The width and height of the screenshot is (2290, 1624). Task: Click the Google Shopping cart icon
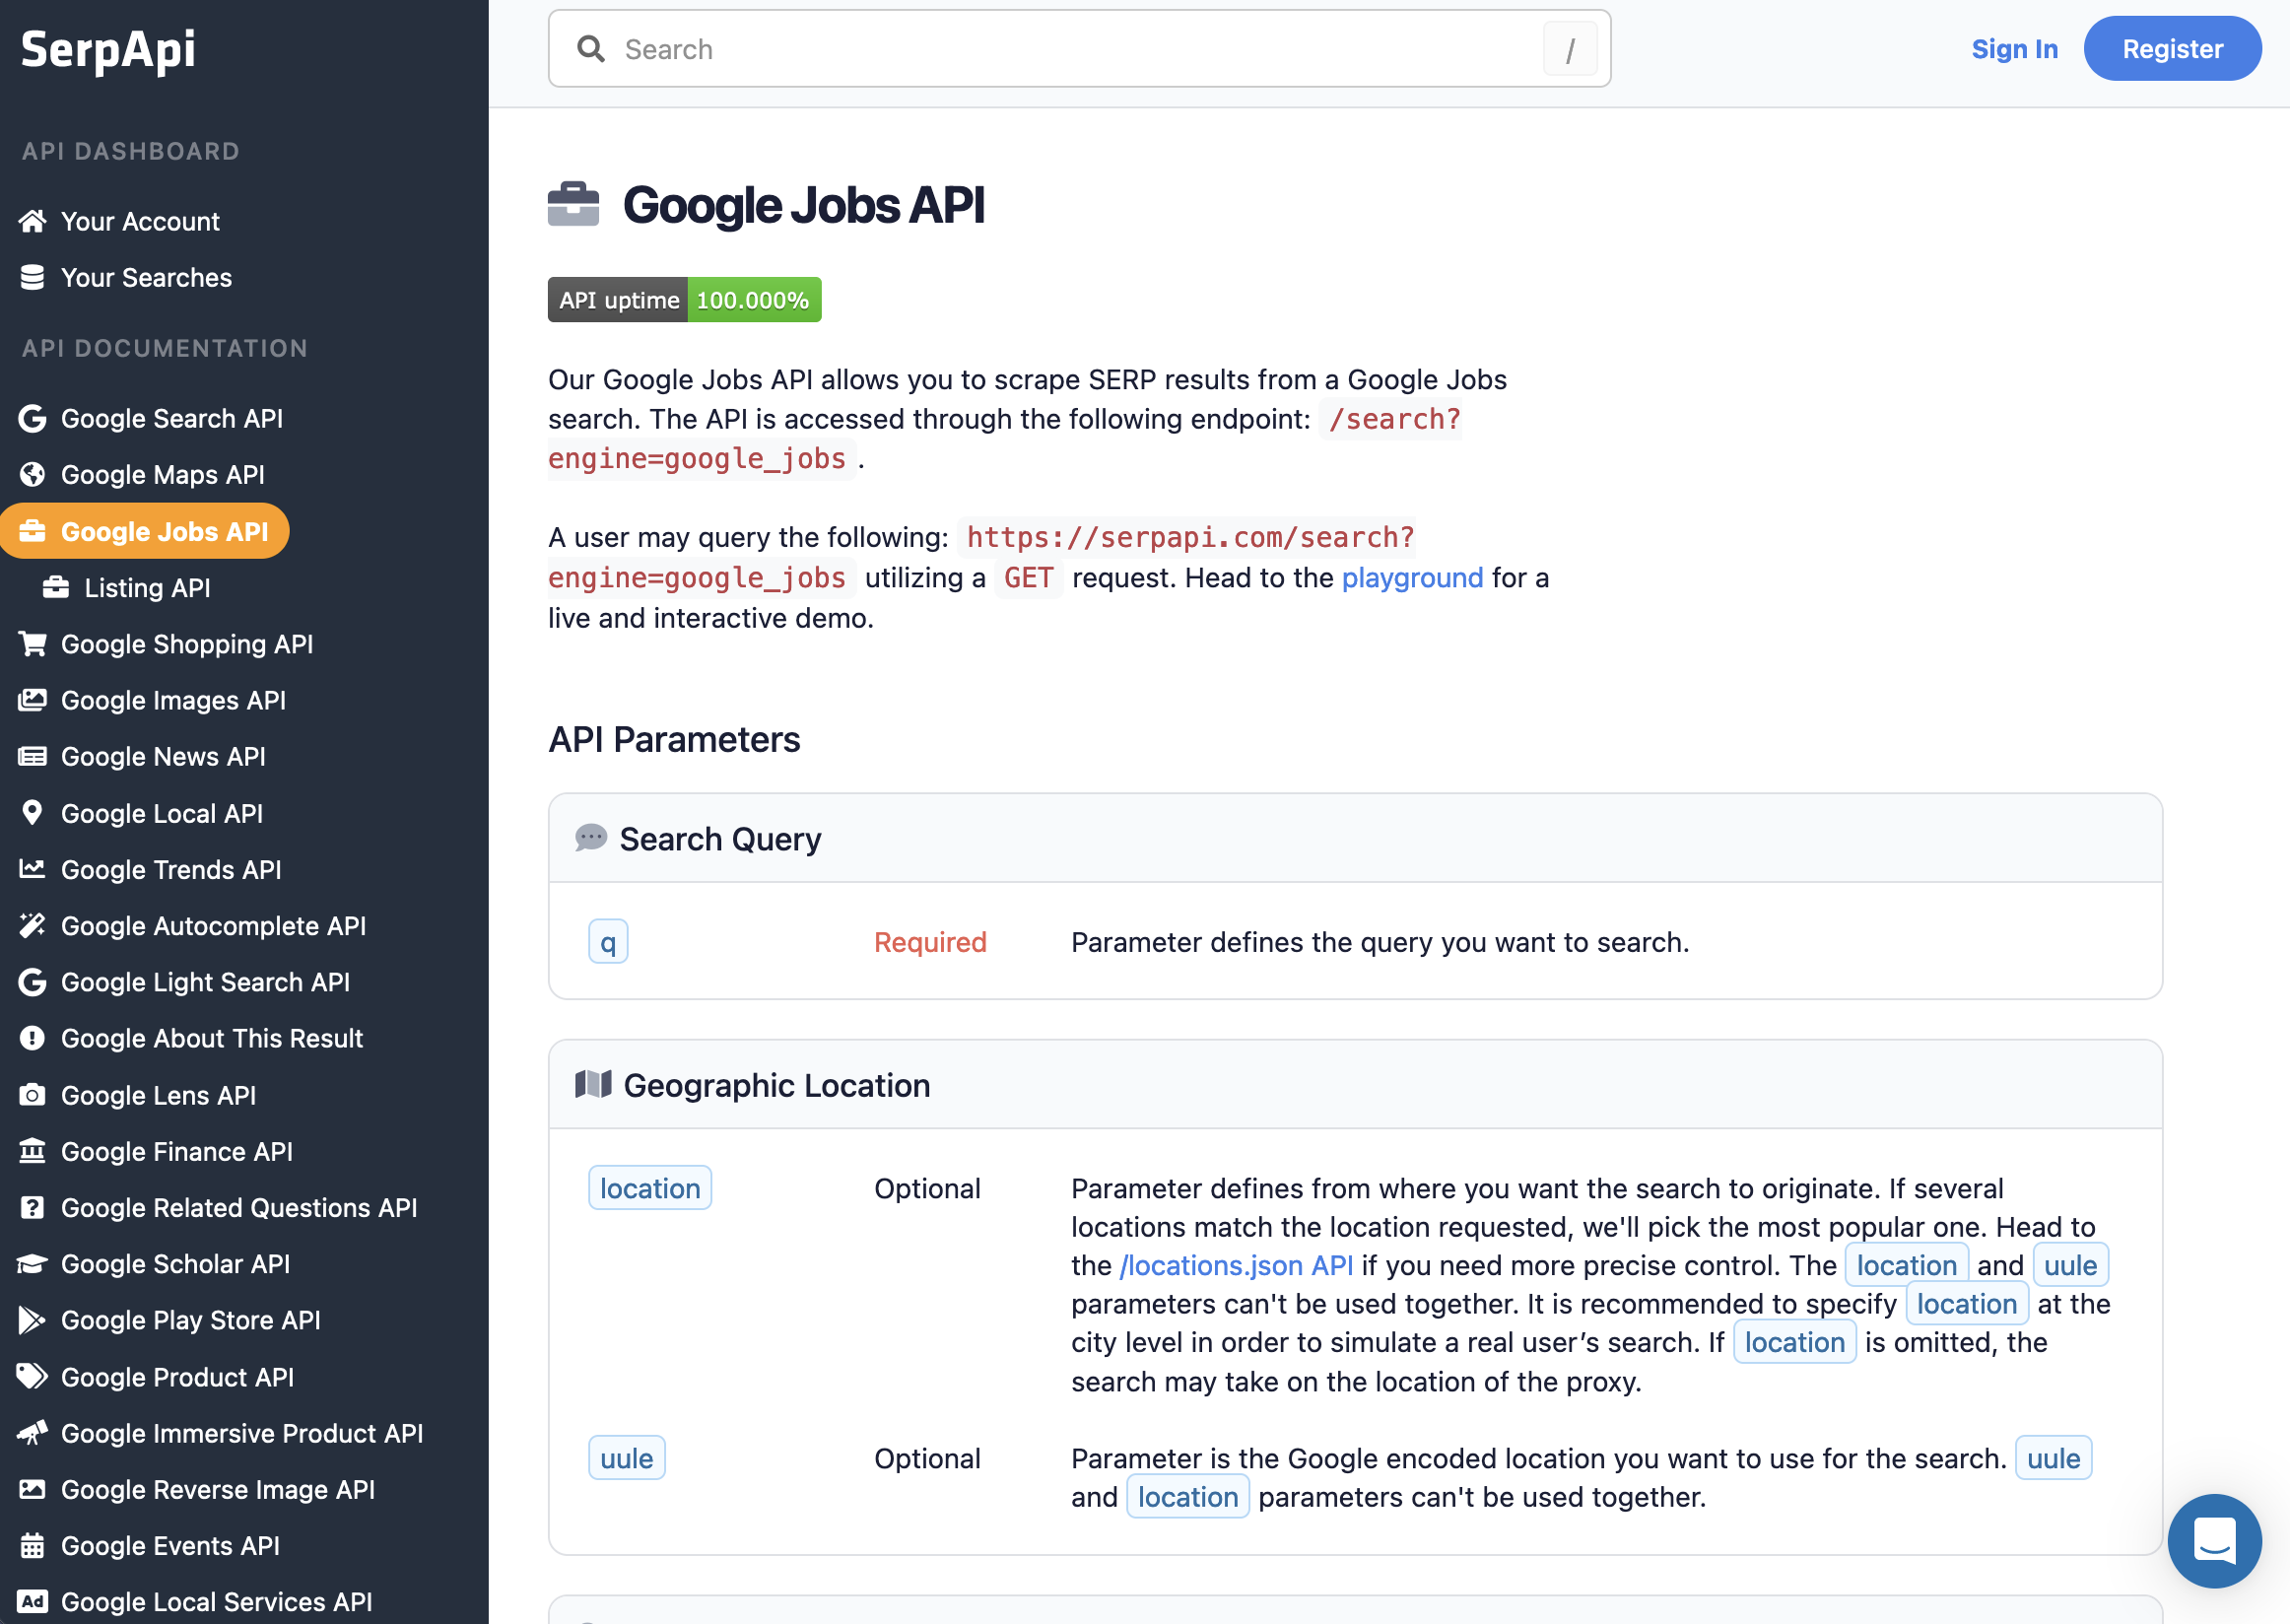[32, 644]
